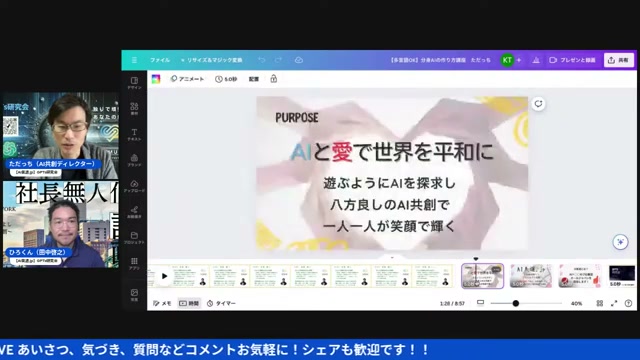Open the background photo sidebar icon

pos(134,295)
